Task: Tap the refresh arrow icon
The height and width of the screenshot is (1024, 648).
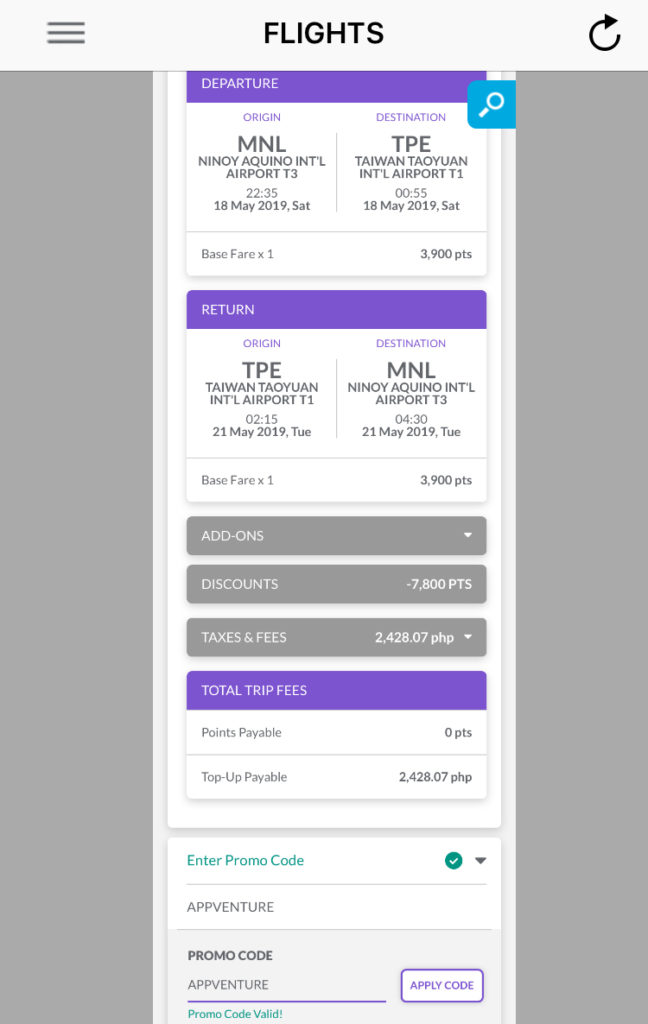Action: point(604,33)
